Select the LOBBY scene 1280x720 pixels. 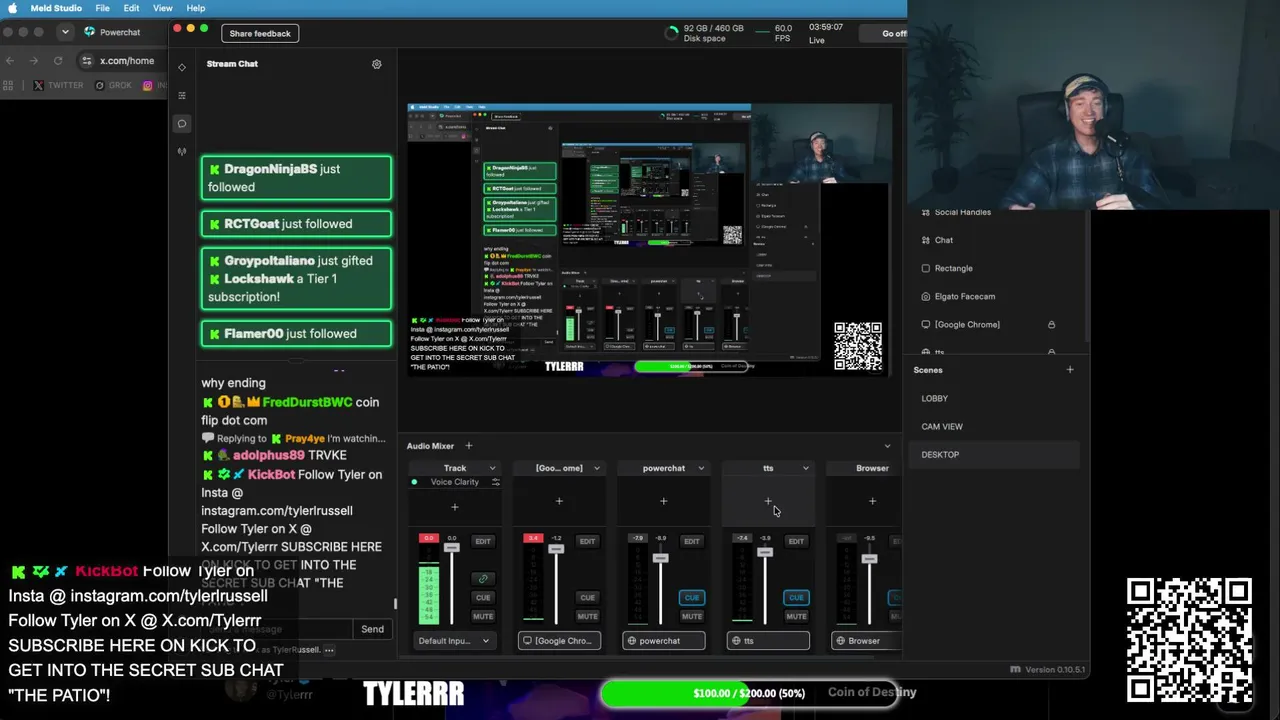click(994, 399)
